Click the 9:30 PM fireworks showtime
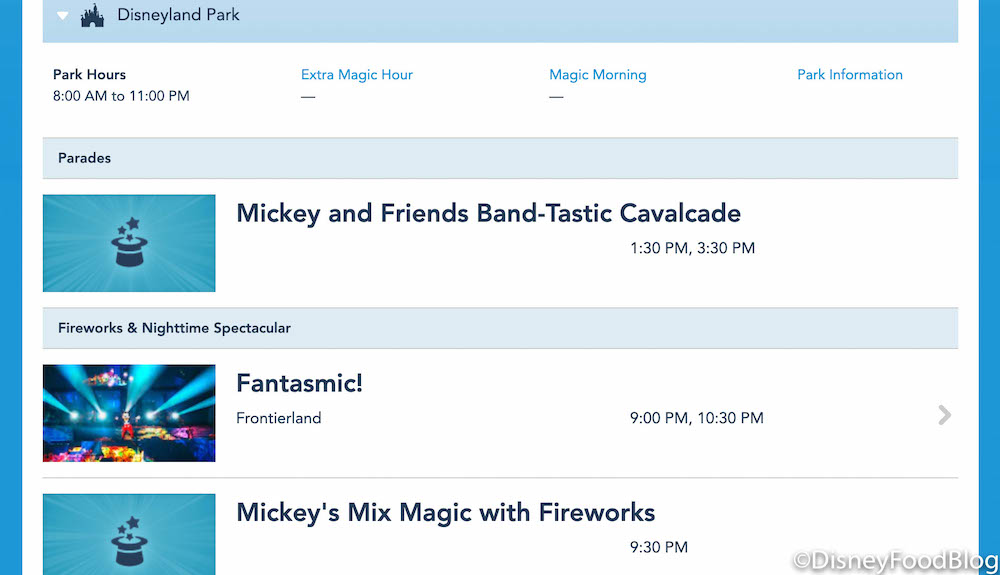 tap(658, 547)
